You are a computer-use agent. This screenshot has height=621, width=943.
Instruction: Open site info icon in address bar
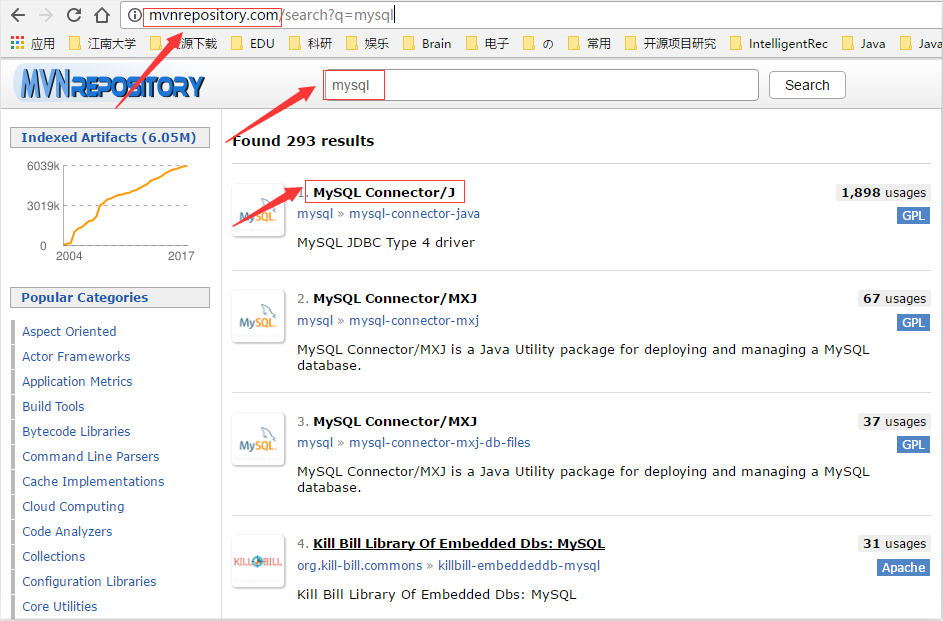tap(135, 15)
